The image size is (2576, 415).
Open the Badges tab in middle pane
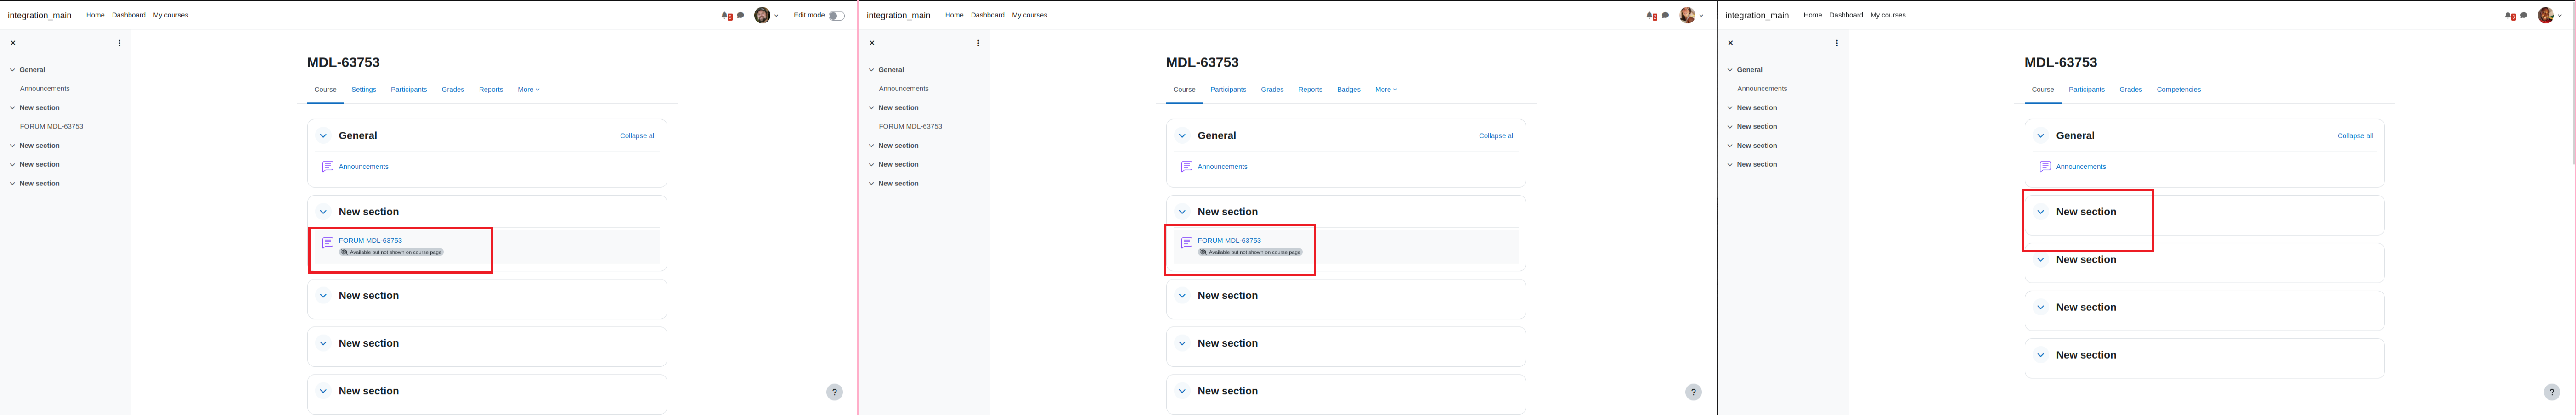coord(1349,90)
